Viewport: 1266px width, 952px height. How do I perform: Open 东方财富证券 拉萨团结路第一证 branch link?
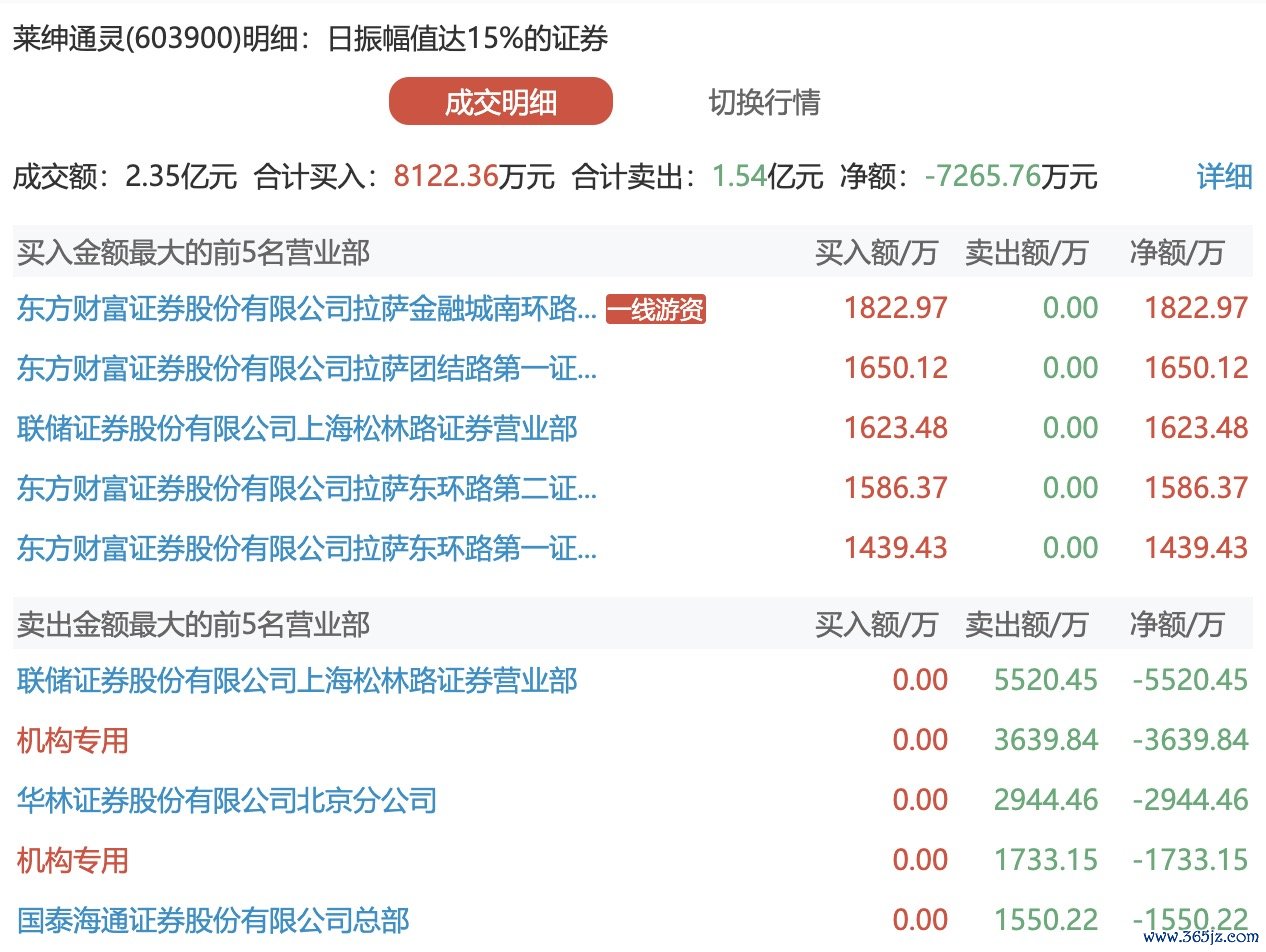(x=307, y=369)
